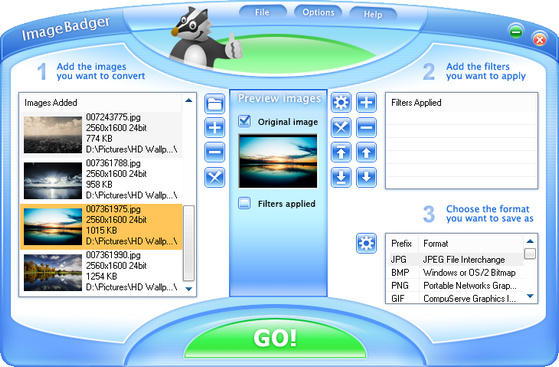Select the 007243775.jpg file name
559x367 pixels.
point(113,117)
